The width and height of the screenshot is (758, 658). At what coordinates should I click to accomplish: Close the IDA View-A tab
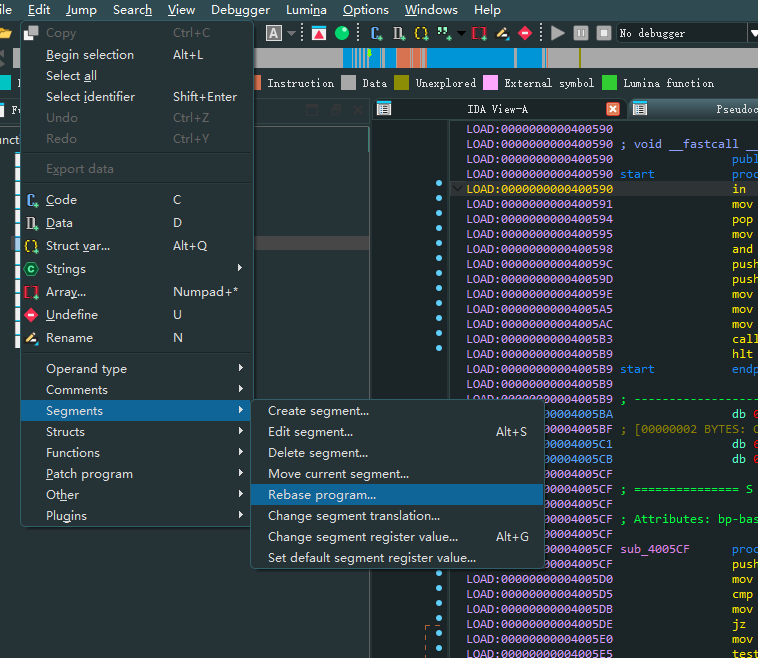[x=613, y=109]
